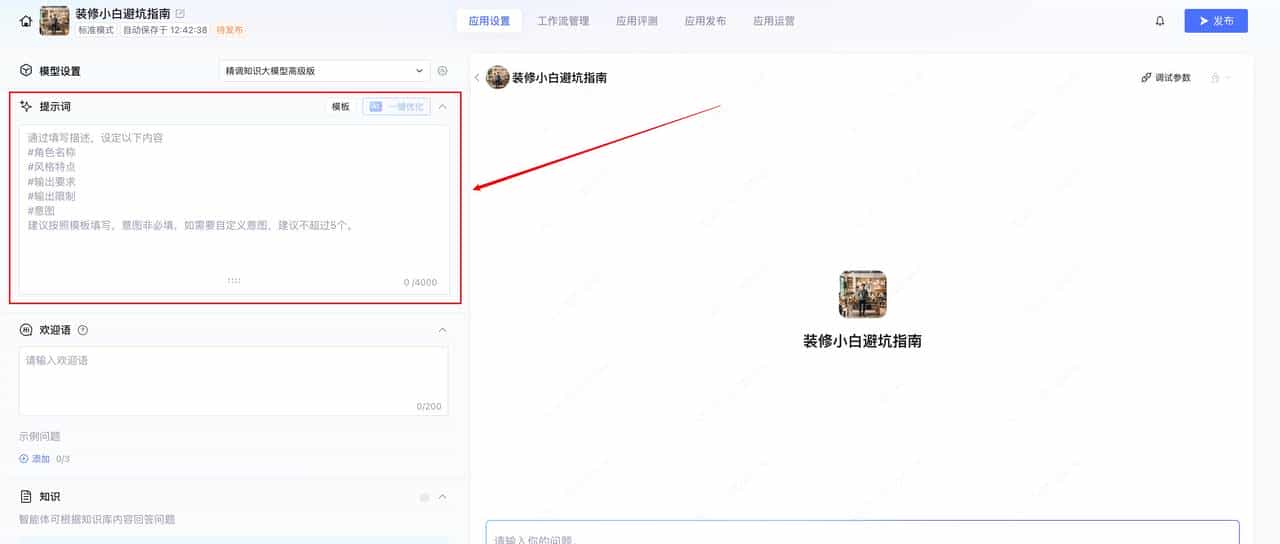The width and height of the screenshot is (1280, 544).
Task: Focus the chat question input box
Action: pyautogui.click(x=862, y=532)
